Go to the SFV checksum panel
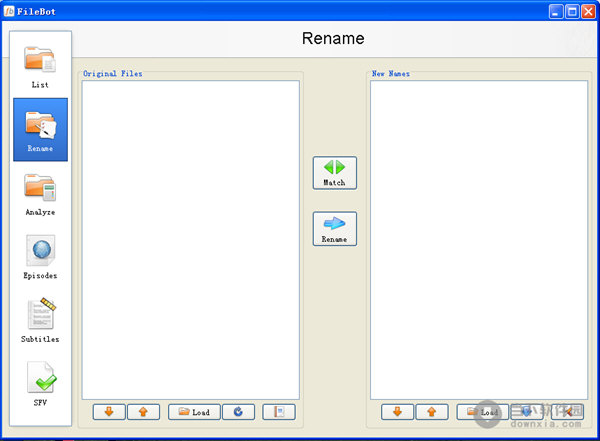The width and height of the screenshot is (600, 441). 40,384
